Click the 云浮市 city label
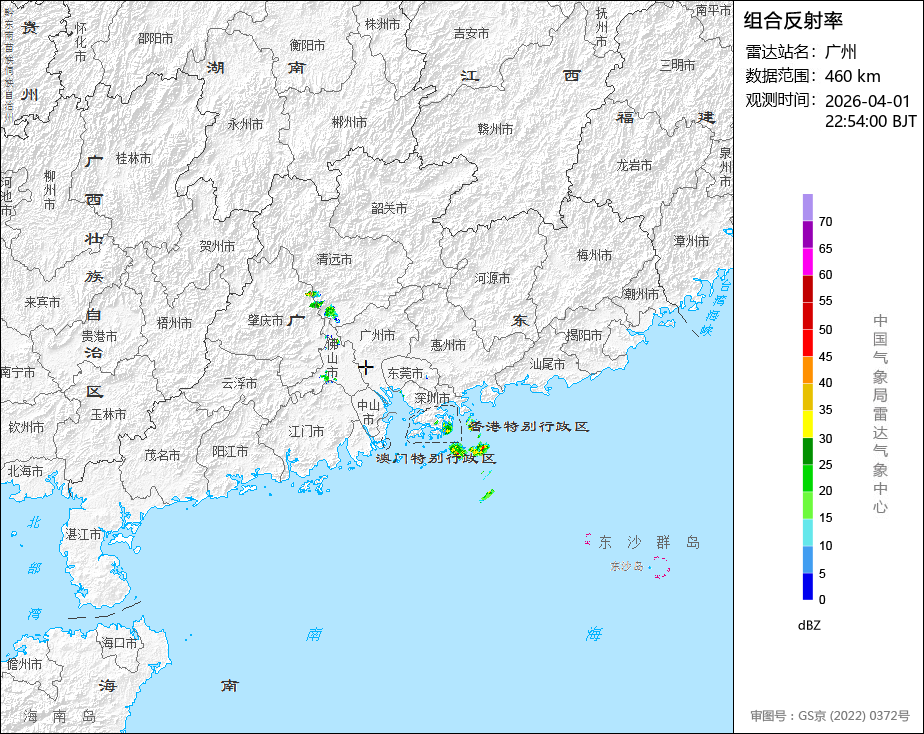The height and width of the screenshot is (734, 924). point(239,383)
